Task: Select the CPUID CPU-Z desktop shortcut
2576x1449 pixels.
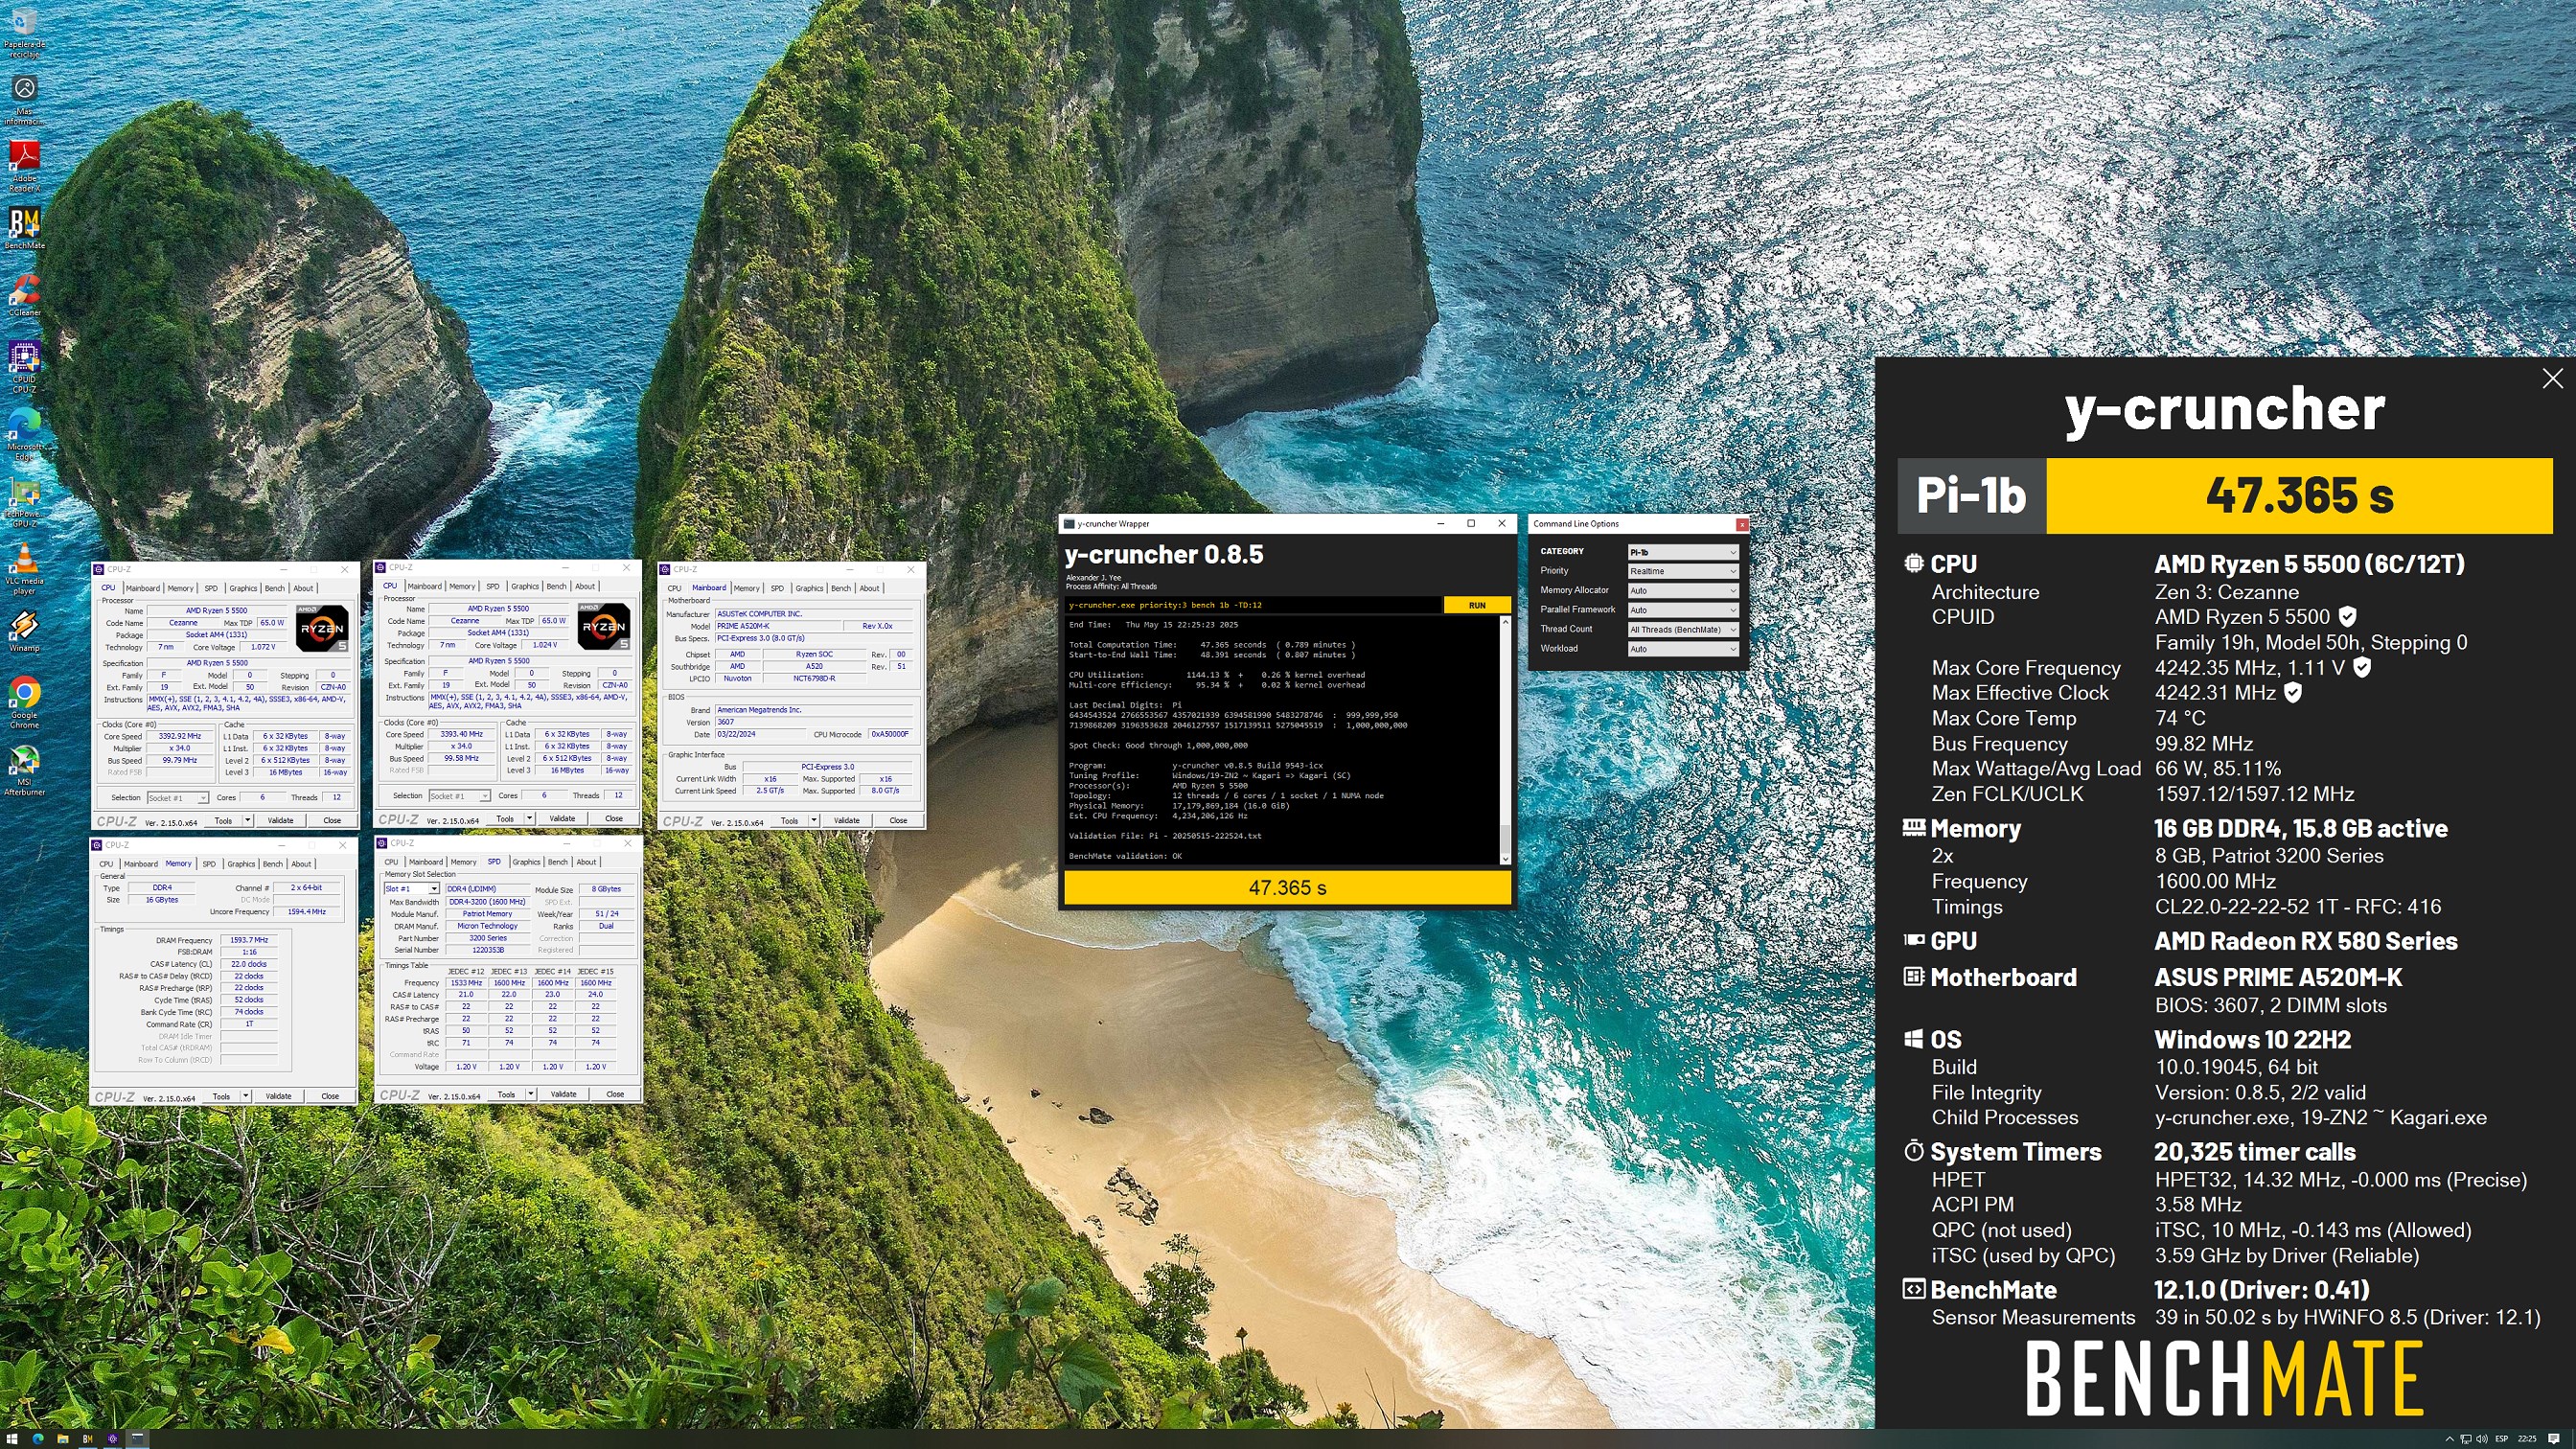Action: pyautogui.click(x=24, y=367)
